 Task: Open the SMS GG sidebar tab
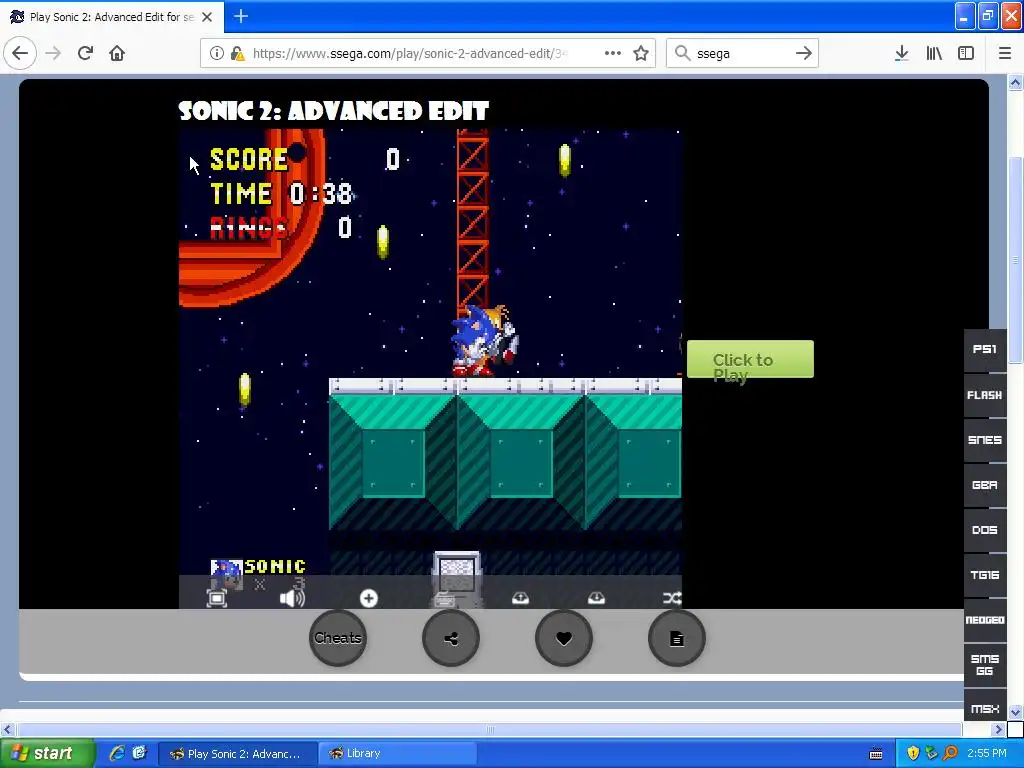985,665
